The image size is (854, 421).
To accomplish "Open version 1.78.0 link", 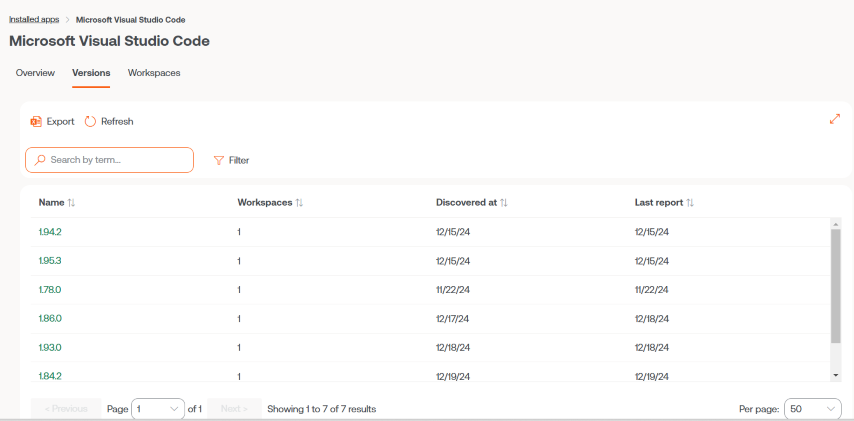I will click(50, 290).
